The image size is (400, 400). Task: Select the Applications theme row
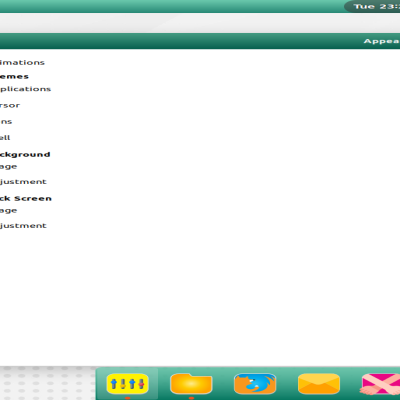click(x=25, y=89)
